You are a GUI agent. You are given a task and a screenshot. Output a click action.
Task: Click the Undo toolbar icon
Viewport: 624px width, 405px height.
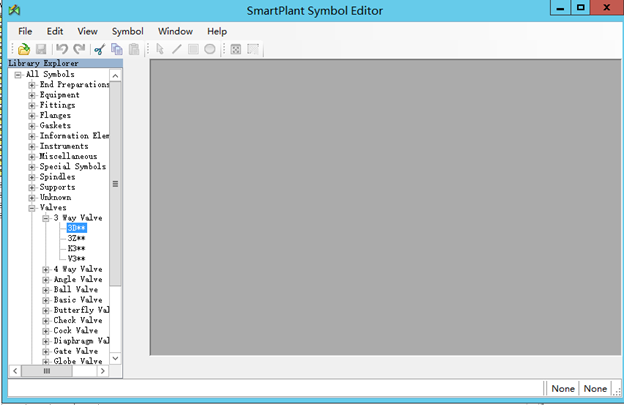pyautogui.click(x=62, y=49)
